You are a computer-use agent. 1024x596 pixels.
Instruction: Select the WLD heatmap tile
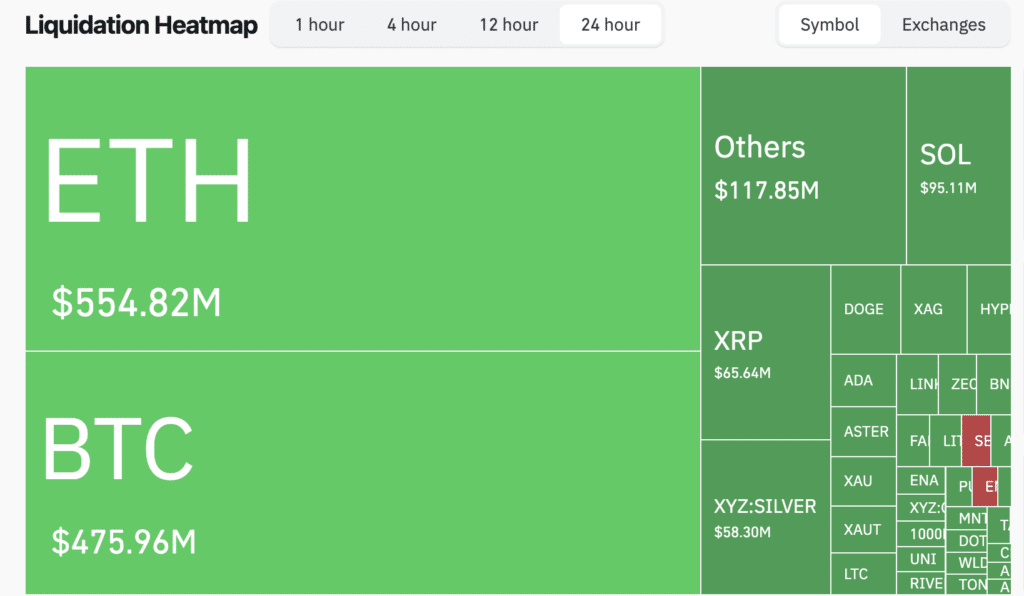coord(967,563)
